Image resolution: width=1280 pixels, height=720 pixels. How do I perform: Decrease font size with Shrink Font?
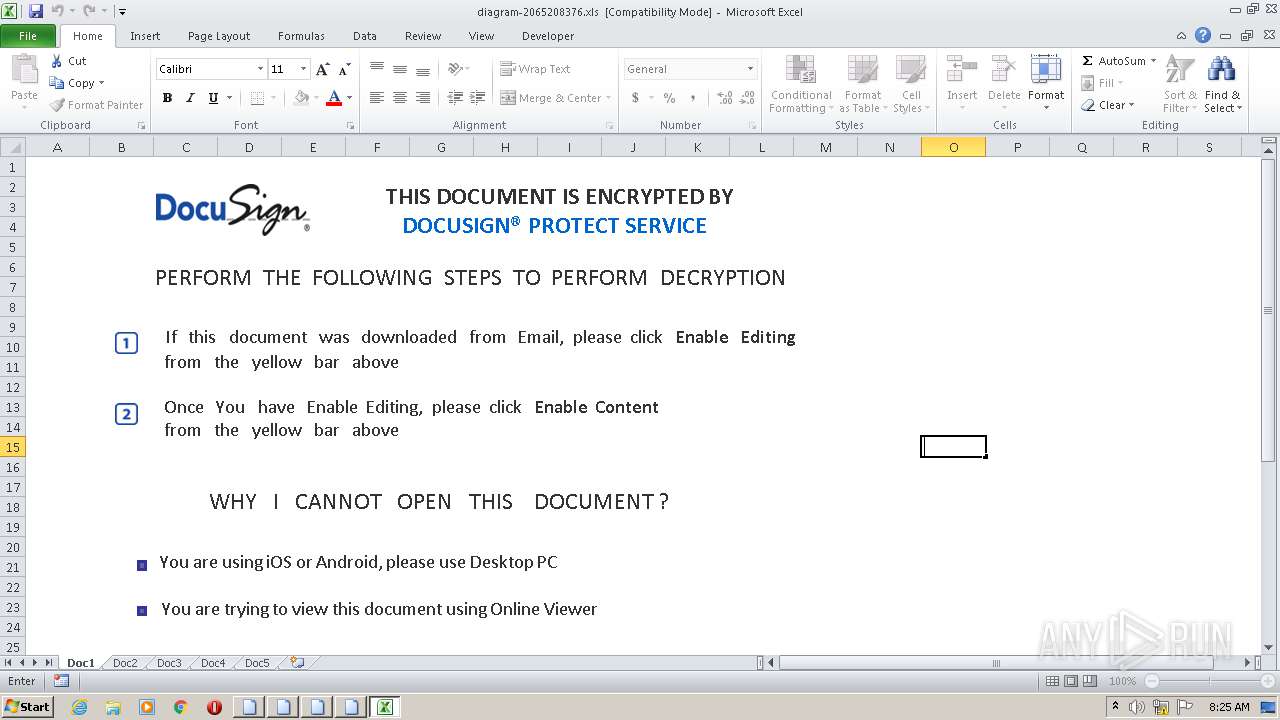point(344,69)
